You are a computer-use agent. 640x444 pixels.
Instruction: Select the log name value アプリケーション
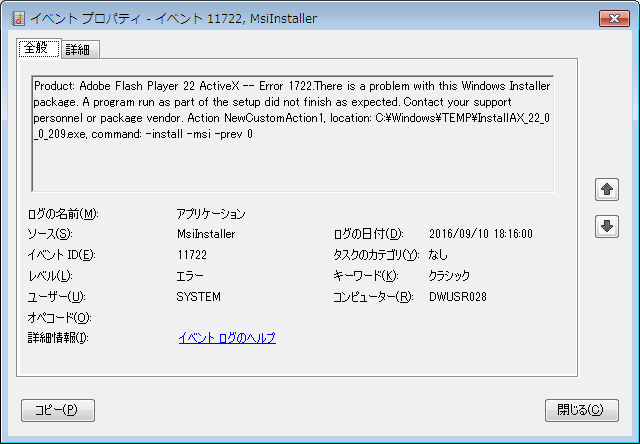click(211, 213)
